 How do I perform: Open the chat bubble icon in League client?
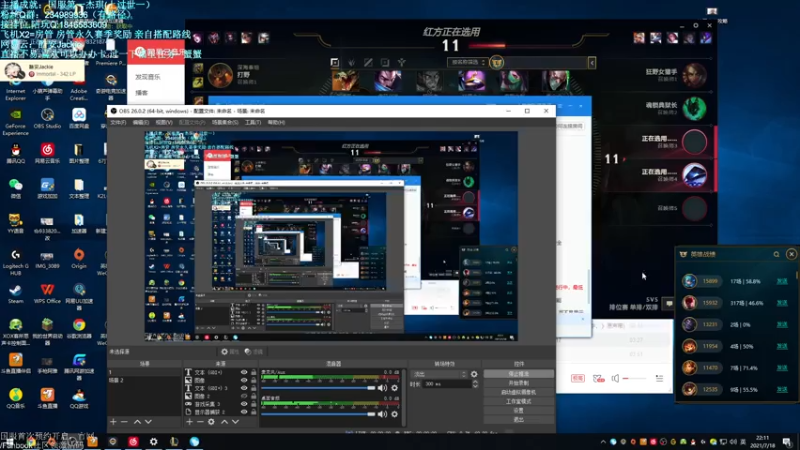(x=669, y=304)
